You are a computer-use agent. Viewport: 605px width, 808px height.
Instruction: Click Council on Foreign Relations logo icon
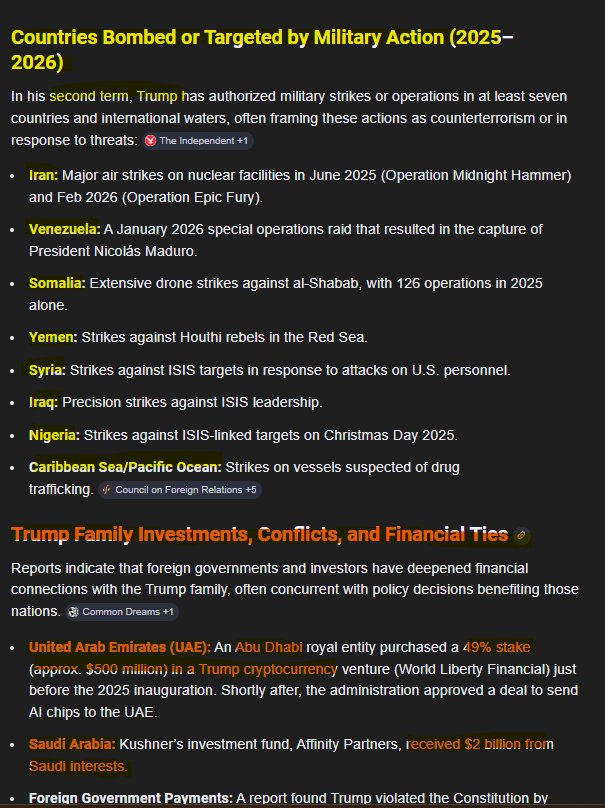pyautogui.click(x=106, y=490)
